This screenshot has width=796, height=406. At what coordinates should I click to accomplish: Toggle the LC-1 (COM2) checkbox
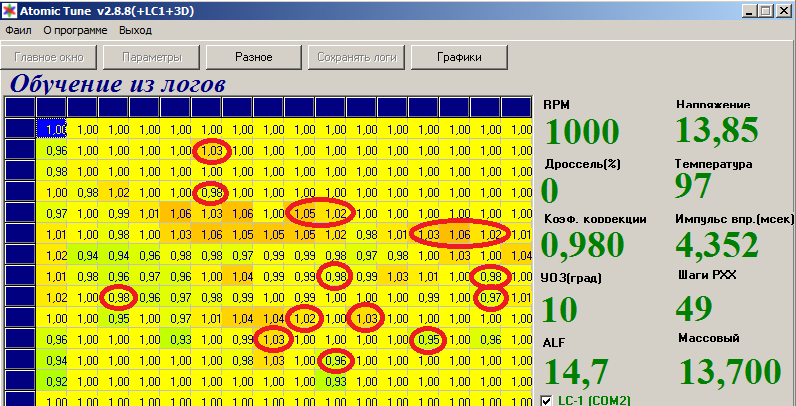pyautogui.click(x=546, y=400)
